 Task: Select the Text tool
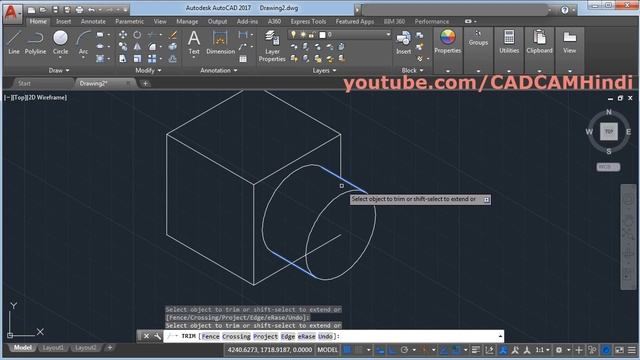click(194, 42)
